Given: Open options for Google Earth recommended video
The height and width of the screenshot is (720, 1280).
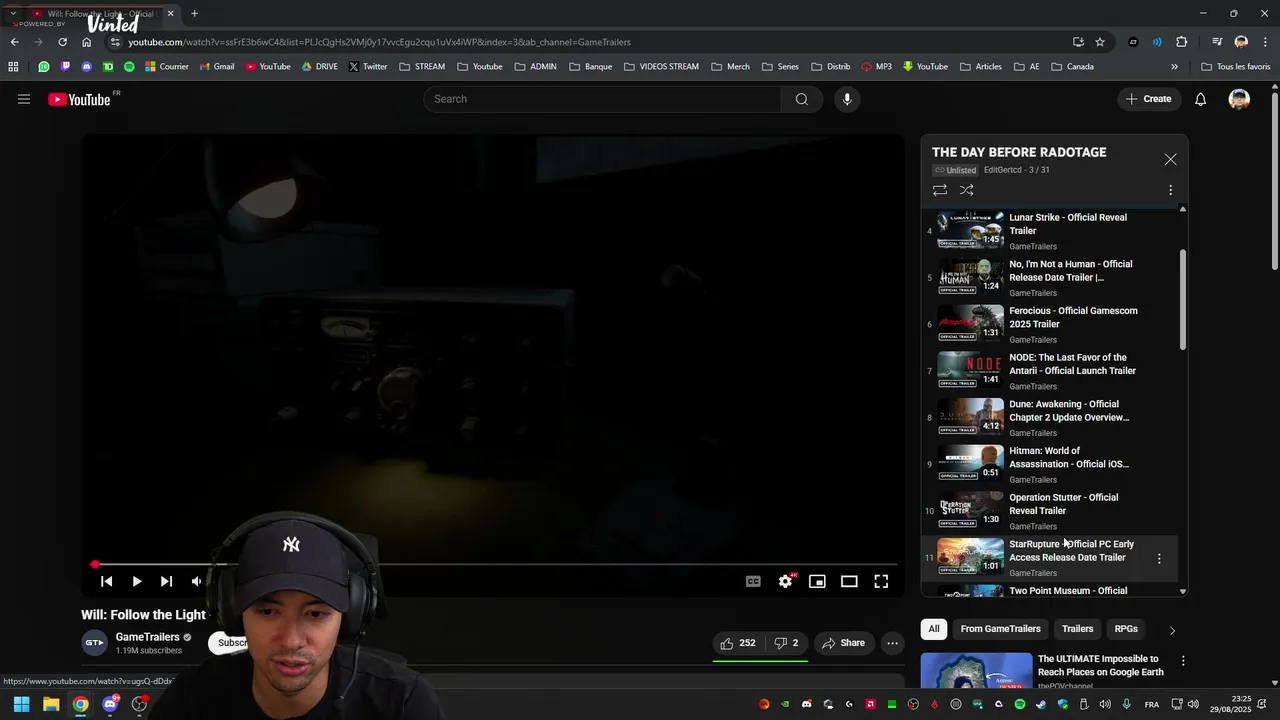Looking at the screenshot, I should tap(1183, 661).
